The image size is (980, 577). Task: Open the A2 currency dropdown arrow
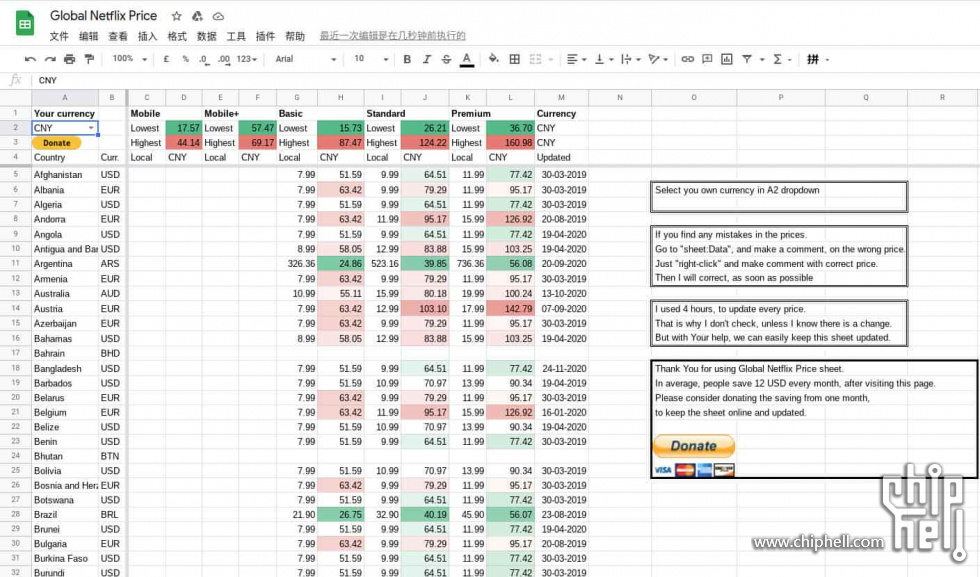click(x=91, y=128)
